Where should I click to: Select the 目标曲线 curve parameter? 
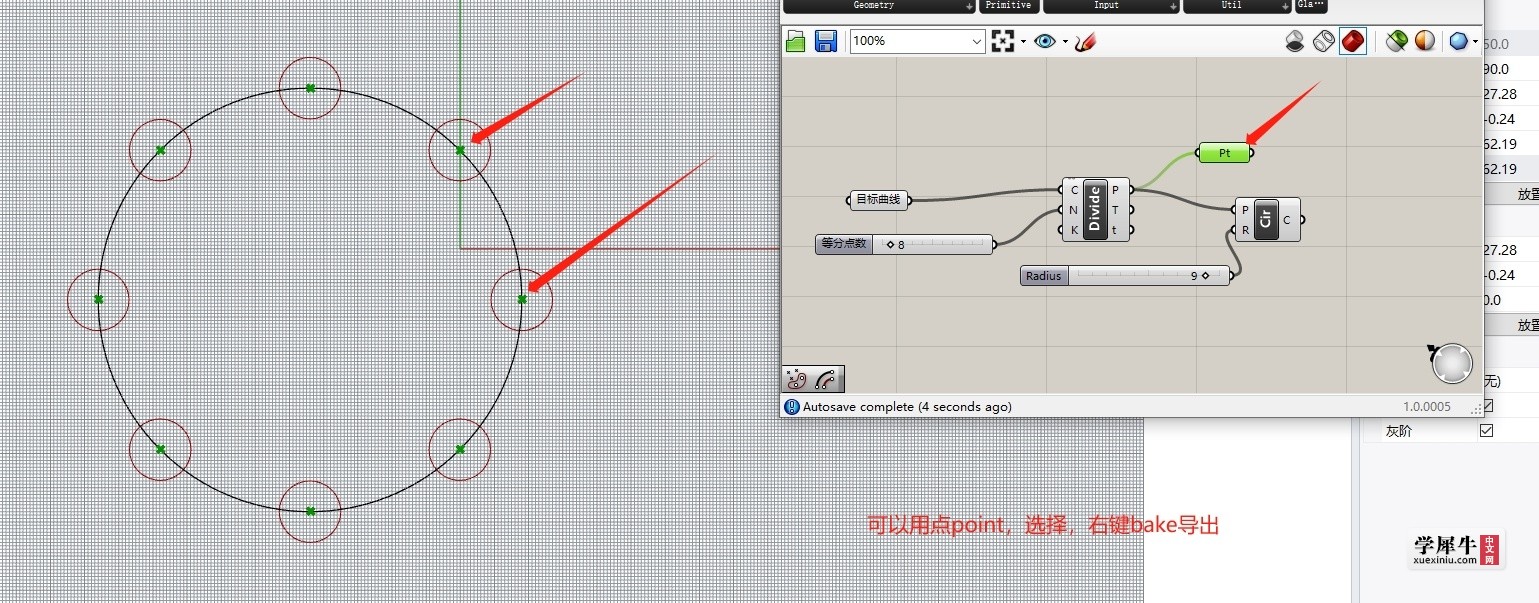(878, 200)
